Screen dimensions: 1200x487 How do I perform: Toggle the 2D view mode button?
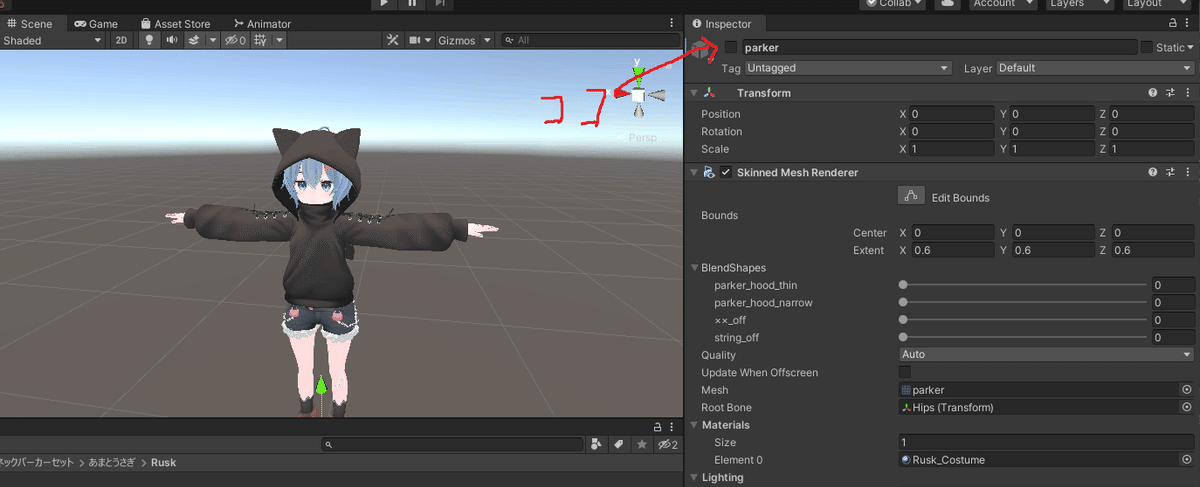point(121,40)
